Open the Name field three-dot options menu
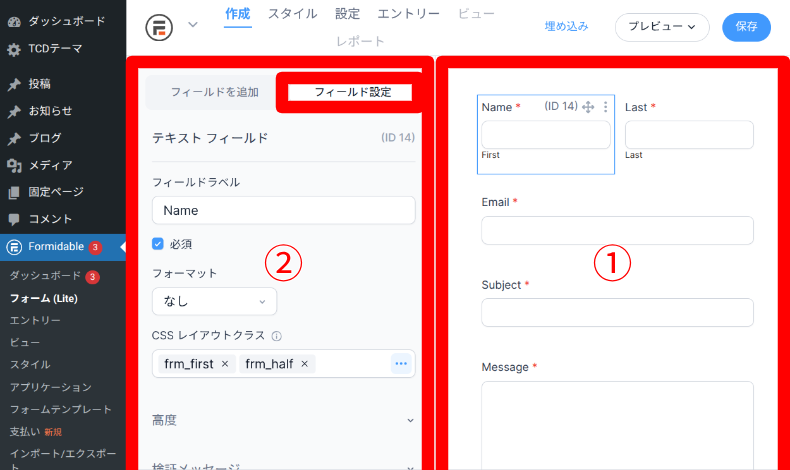Image resolution: width=790 pixels, height=470 pixels. (606, 107)
